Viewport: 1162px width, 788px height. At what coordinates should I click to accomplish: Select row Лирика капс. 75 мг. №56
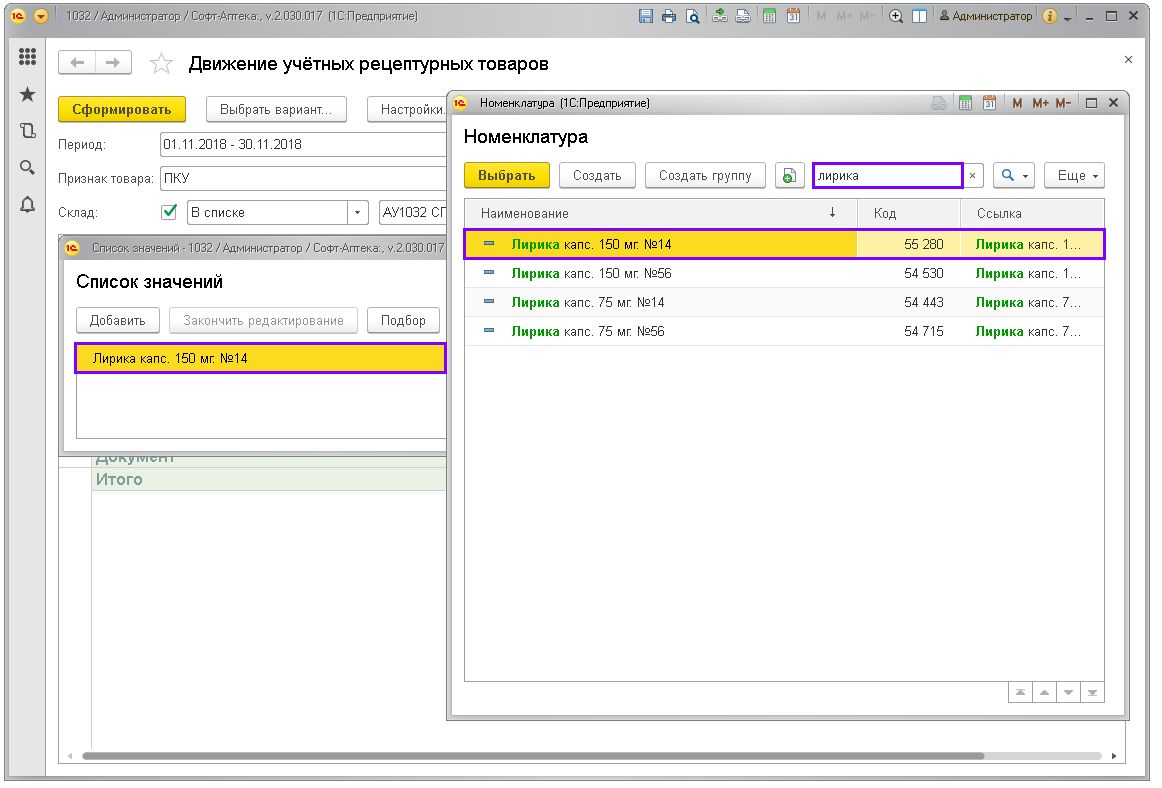[587, 331]
